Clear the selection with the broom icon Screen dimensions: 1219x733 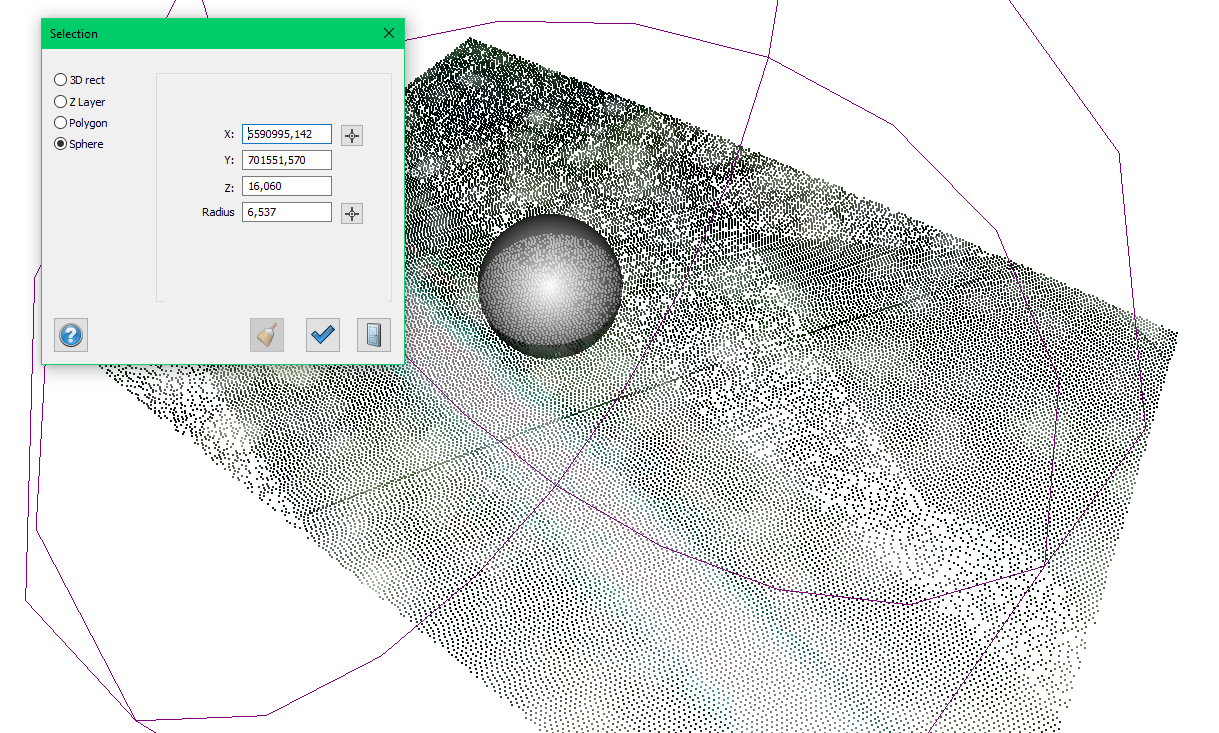point(267,335)
